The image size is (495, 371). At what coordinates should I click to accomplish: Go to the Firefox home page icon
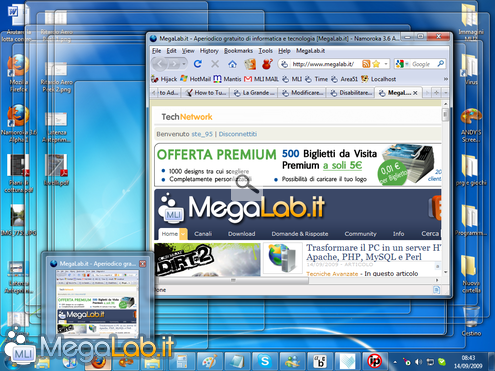pyautogui.click(x=232, y=64)
